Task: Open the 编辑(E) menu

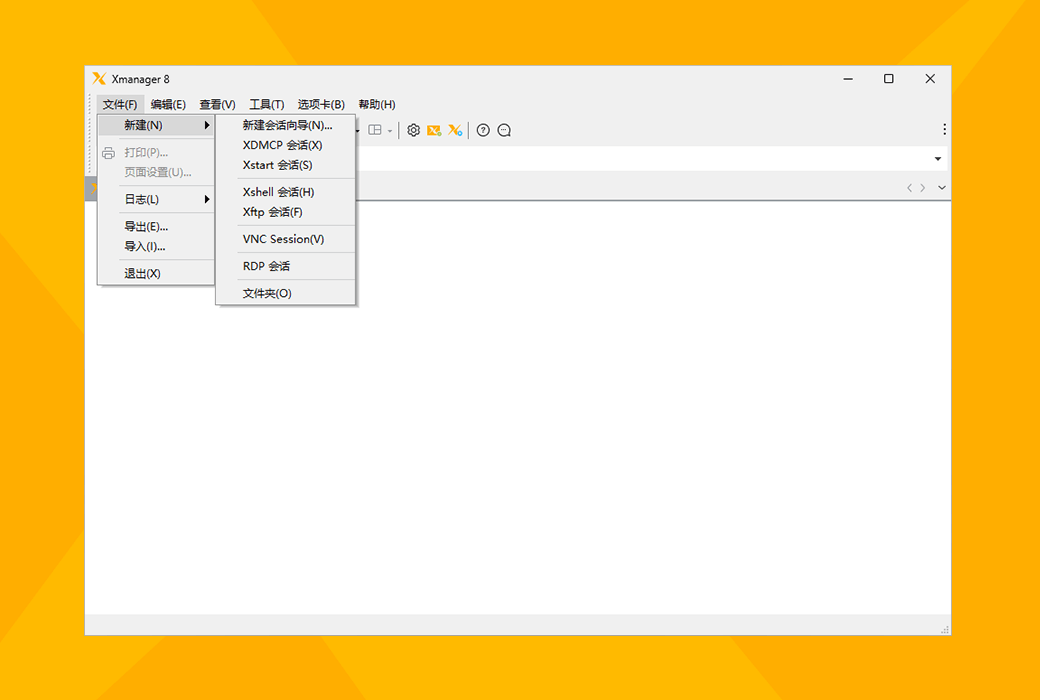Action: [168, 104]
